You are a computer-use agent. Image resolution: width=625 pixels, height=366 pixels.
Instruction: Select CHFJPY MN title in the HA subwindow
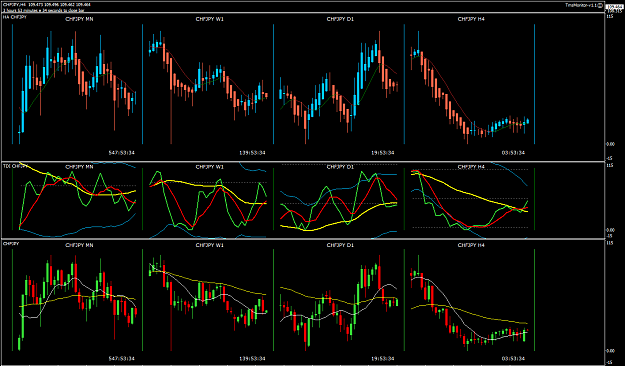point(79,19)
